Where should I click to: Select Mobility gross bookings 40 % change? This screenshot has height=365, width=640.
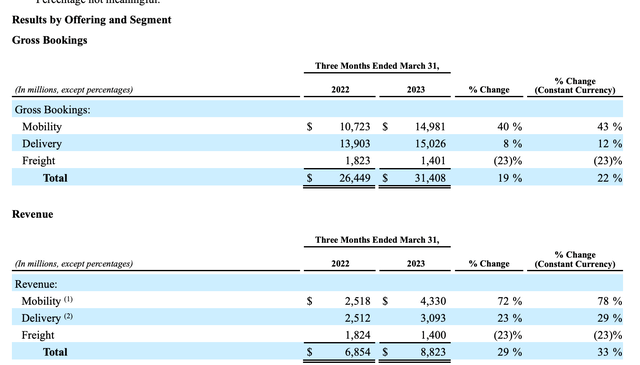[x=509, y=127]
